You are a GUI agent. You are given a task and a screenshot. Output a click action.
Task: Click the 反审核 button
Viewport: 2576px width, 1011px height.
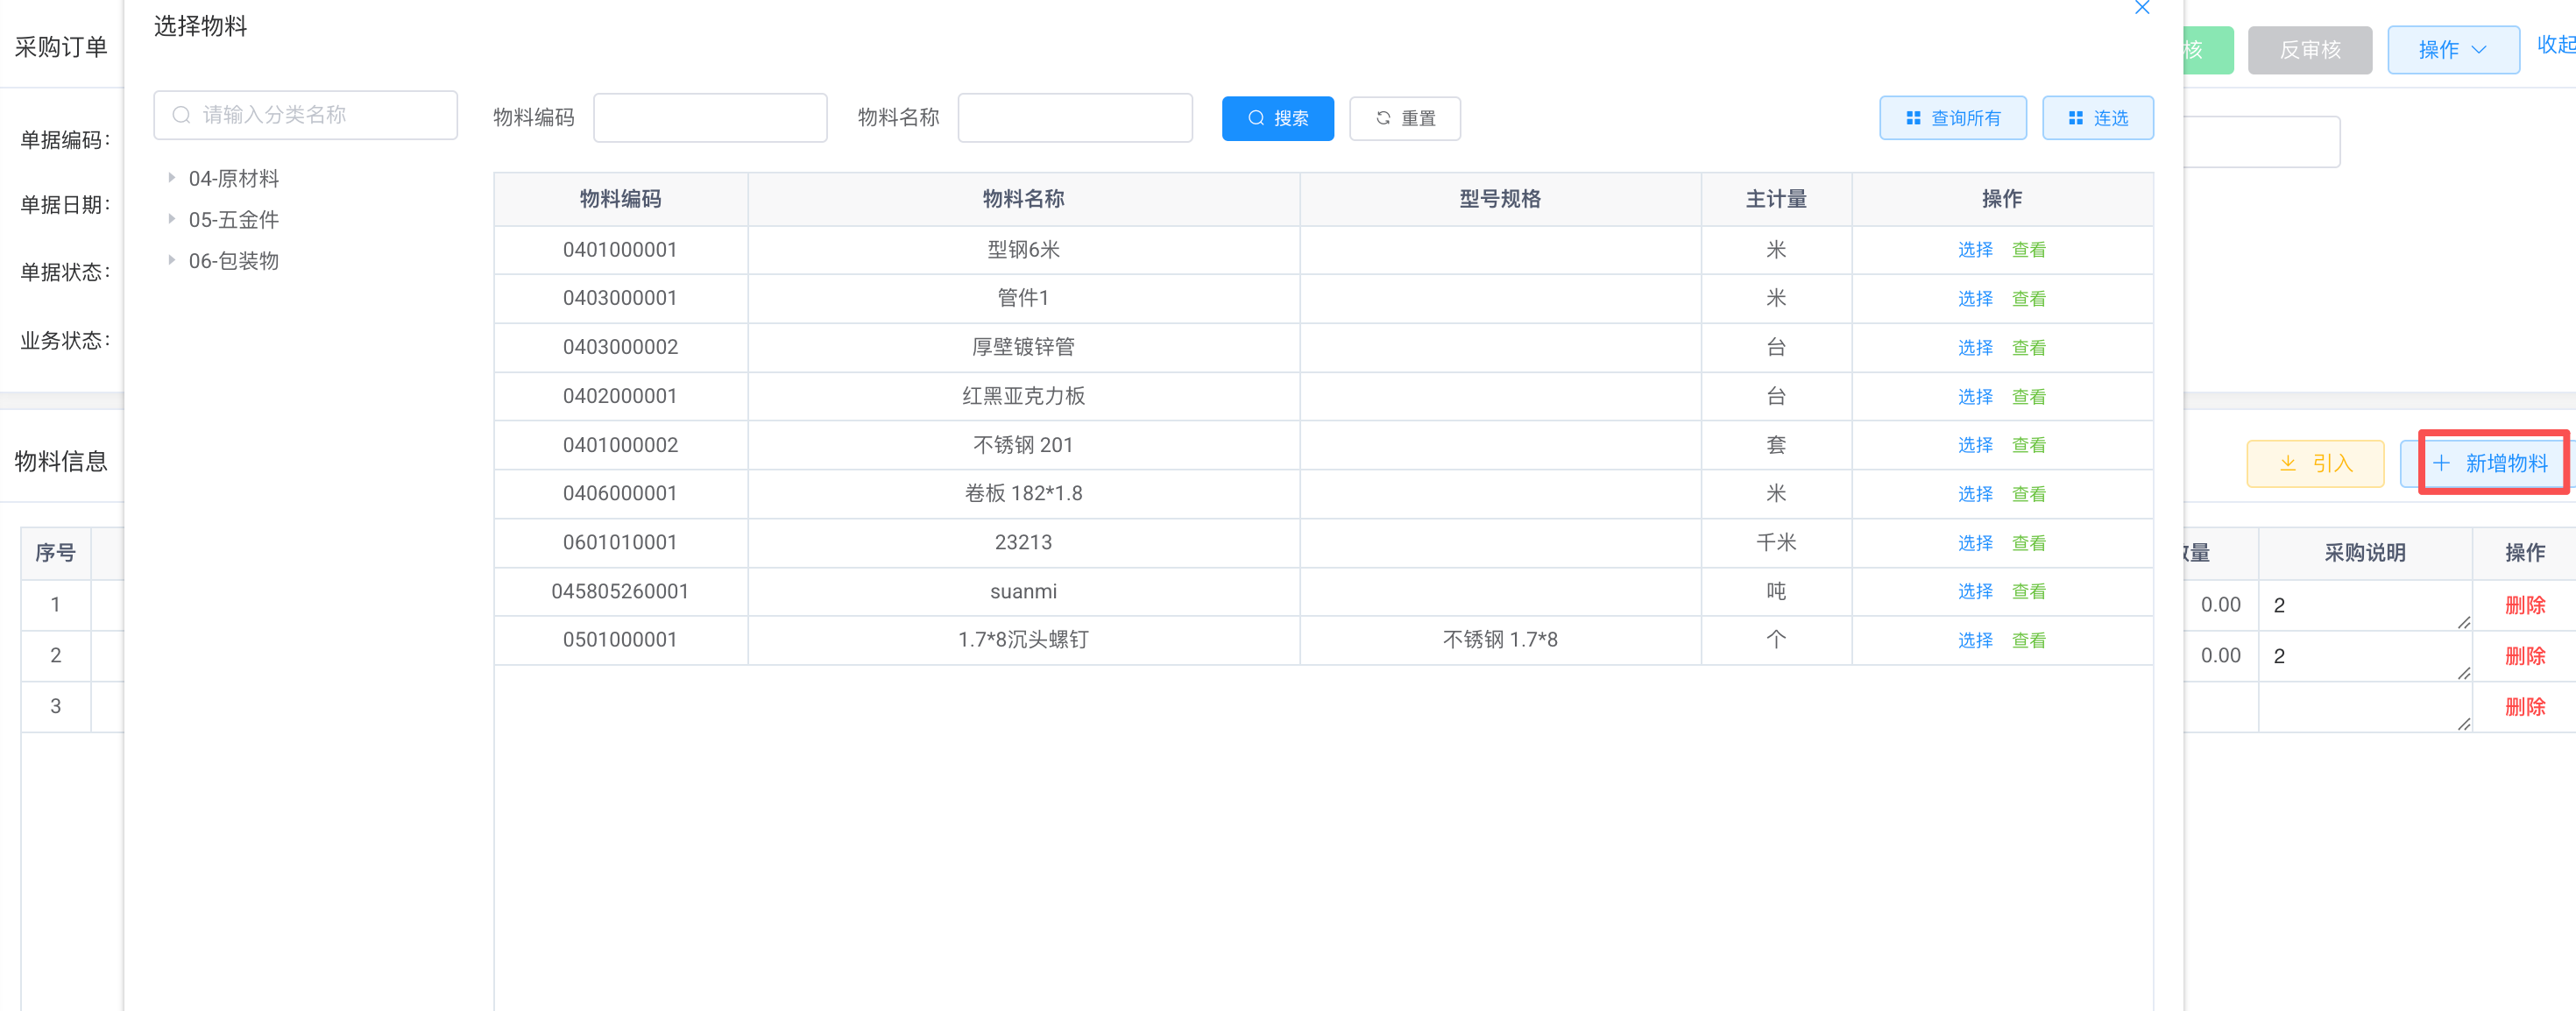2309,50
